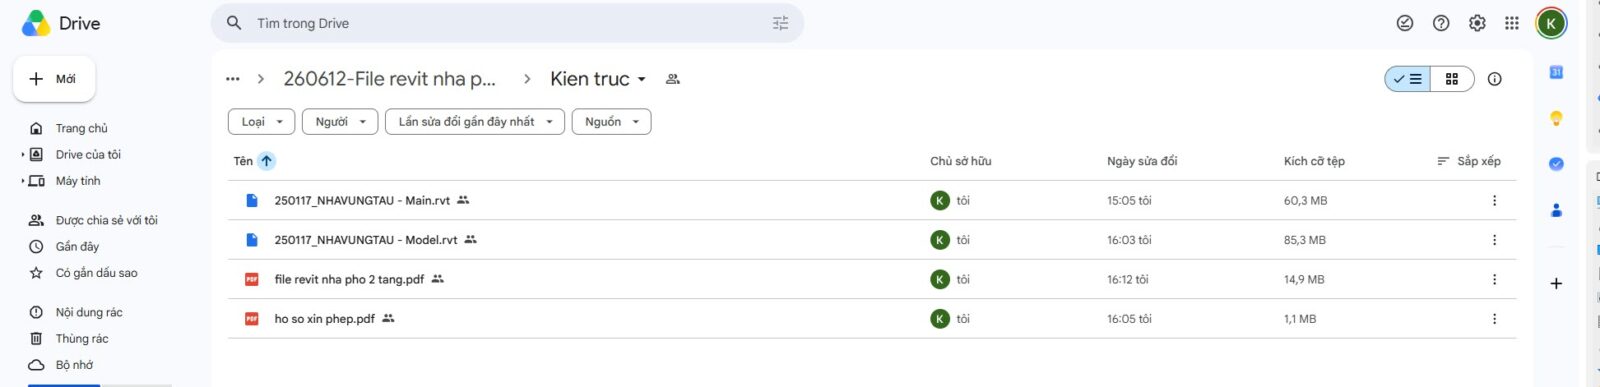Switch to list layout view

coord(1408,79)
